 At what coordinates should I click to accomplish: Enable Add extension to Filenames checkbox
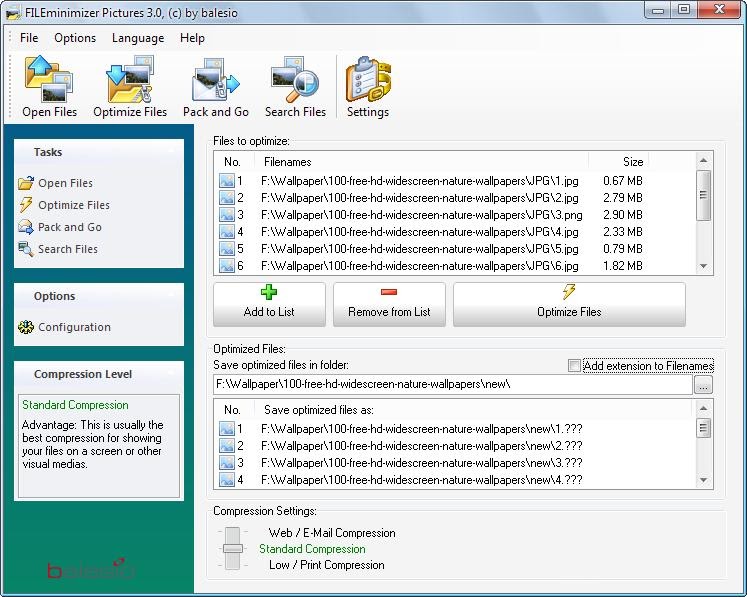(x=574, y=365)
